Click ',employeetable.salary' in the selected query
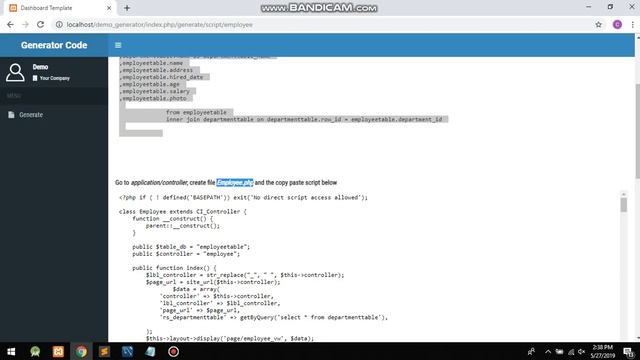Screen dimensions: 640x360 (154, 91)
